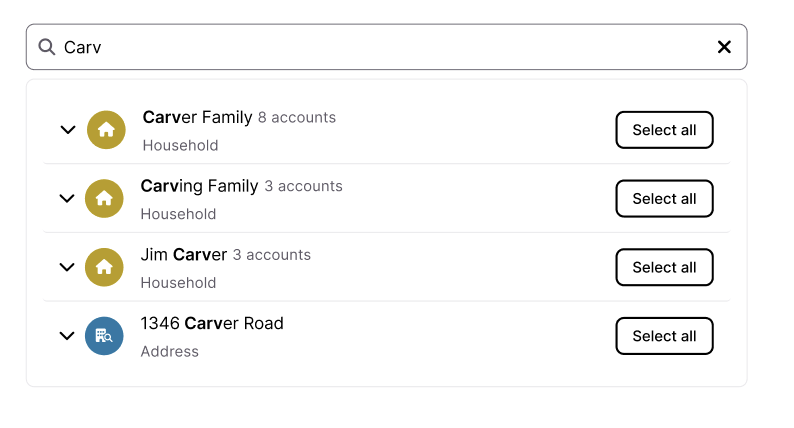
Task: Expand the Carver Family household row
Action: [68, 130]
